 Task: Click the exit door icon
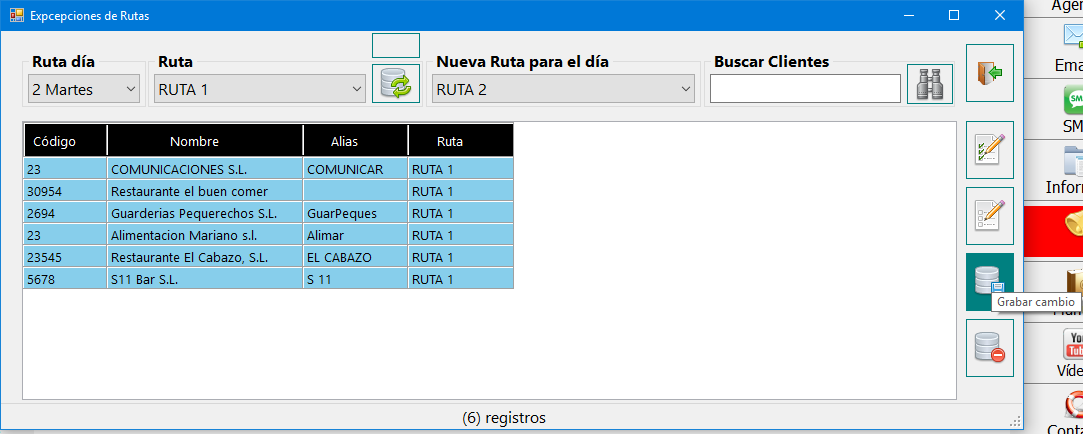[x=989, y=73]
